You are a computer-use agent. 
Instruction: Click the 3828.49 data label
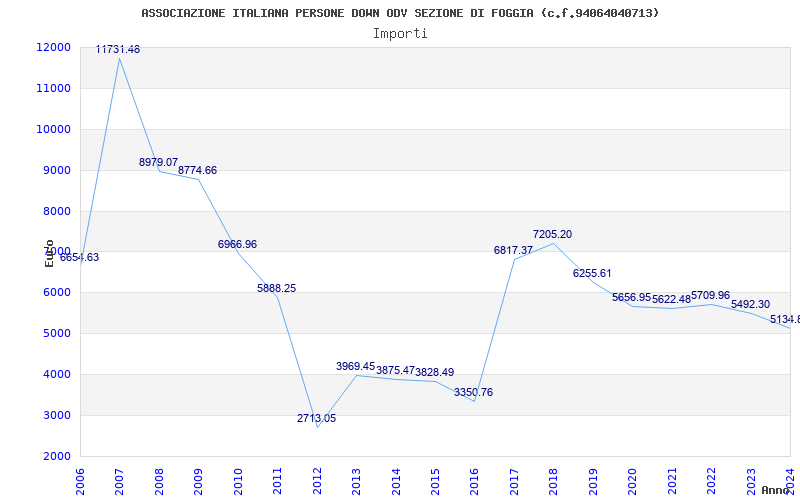click(435, 372)
